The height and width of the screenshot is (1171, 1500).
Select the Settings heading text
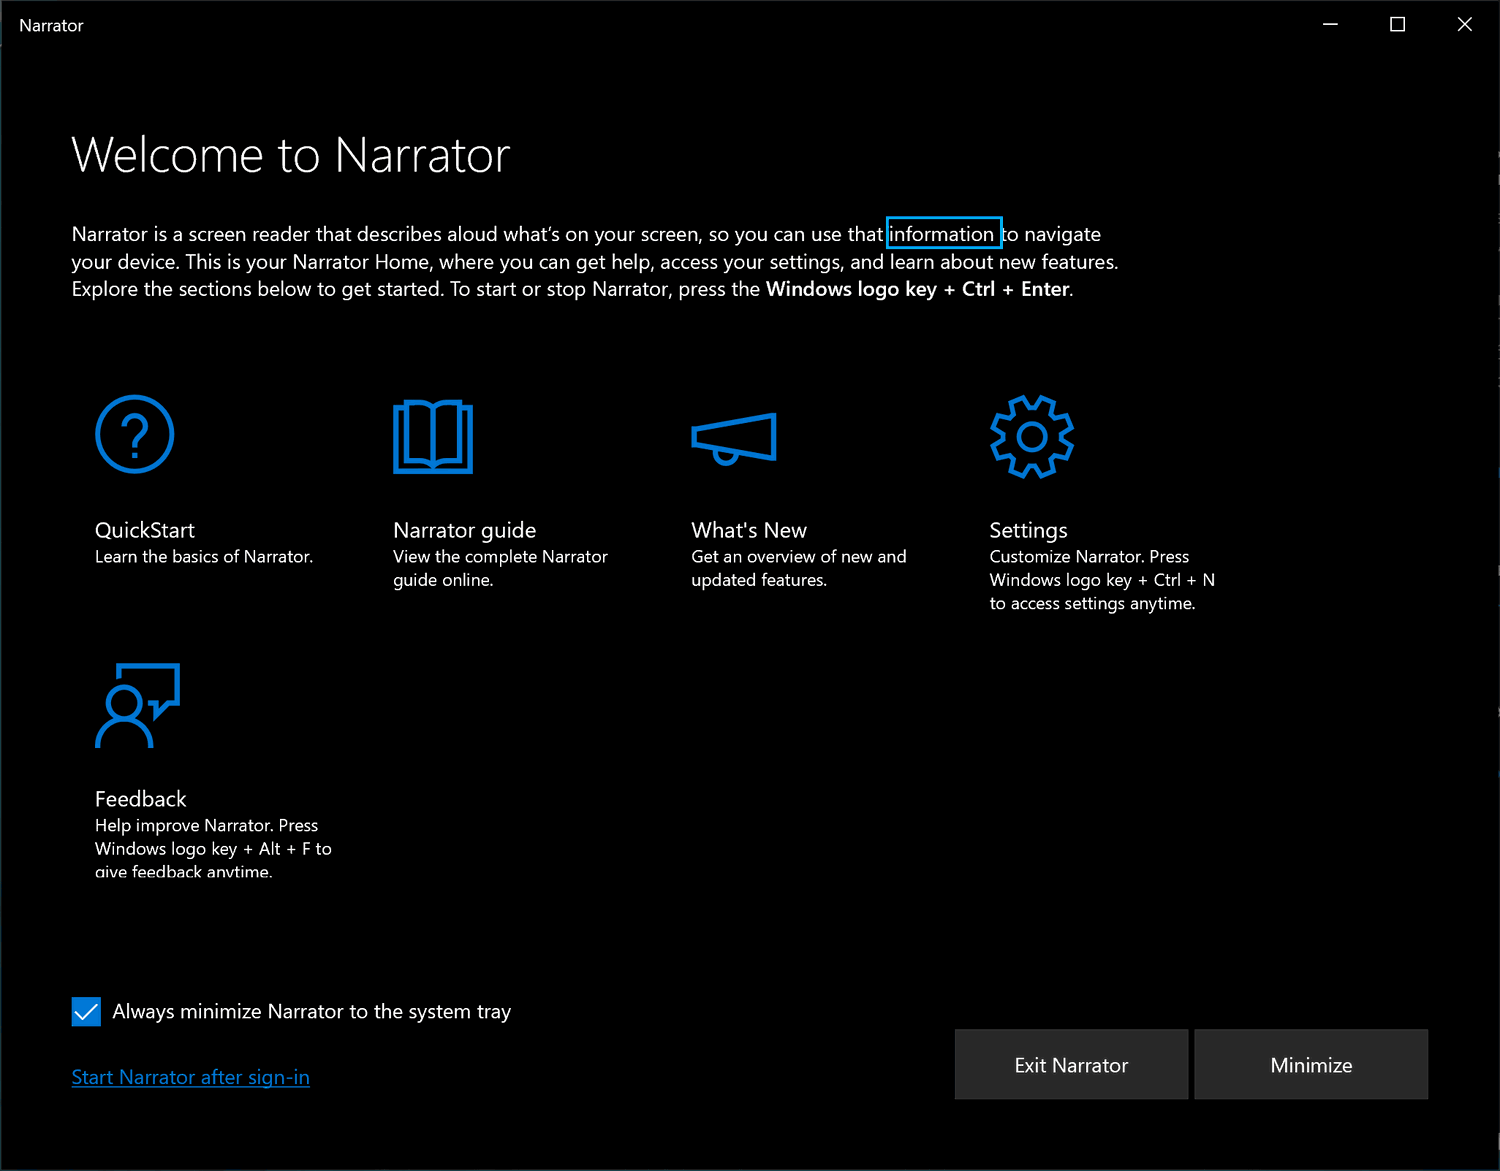pos(1028,530)
